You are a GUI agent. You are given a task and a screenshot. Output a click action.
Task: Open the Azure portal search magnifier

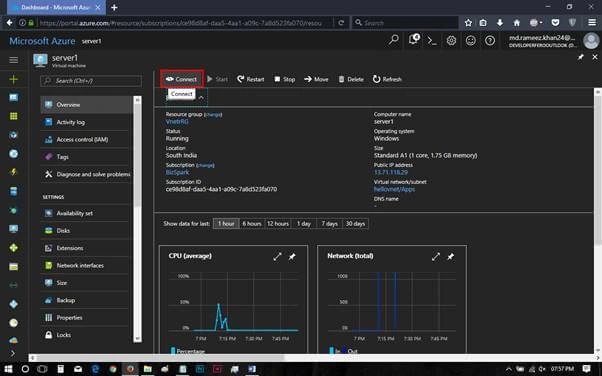tap(394, 40)
